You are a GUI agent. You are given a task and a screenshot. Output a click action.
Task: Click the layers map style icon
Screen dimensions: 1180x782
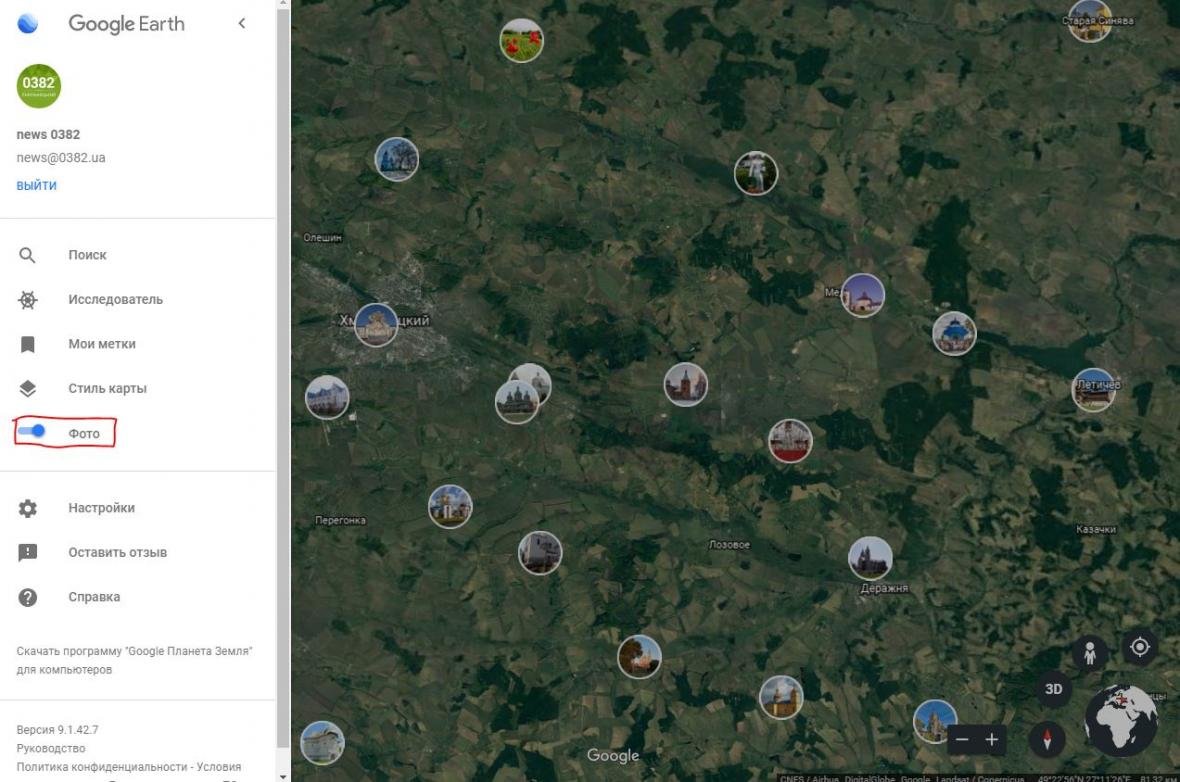[x=28, y=388]
